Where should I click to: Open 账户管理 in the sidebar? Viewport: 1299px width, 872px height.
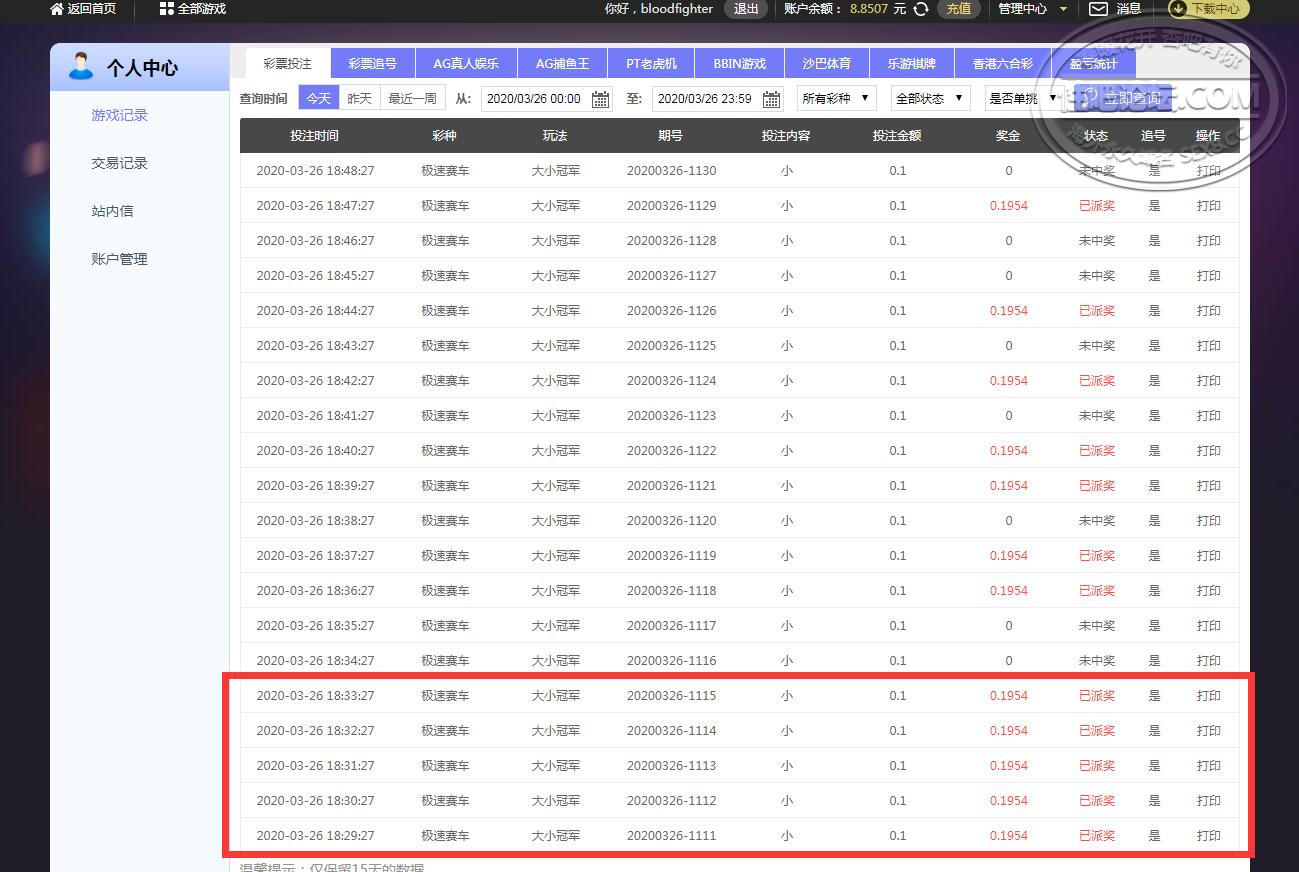click(119, 259)
